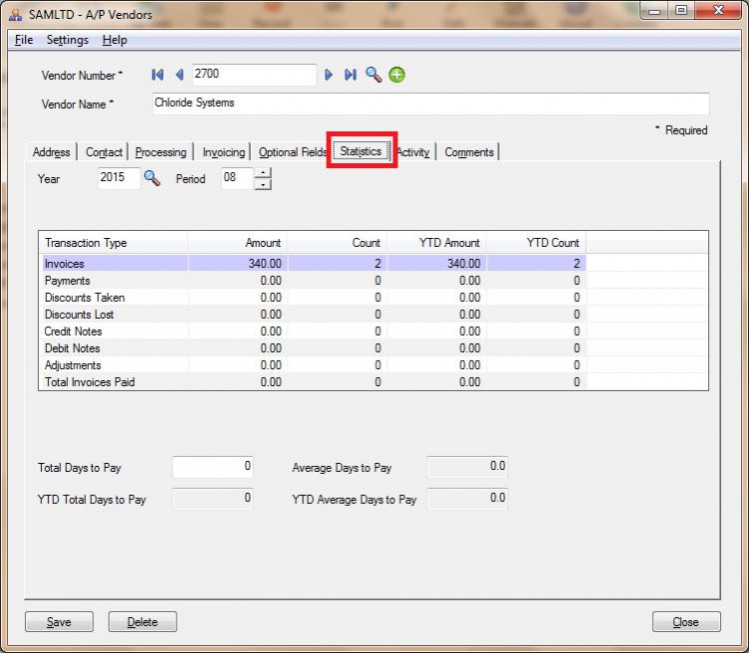Click the Delete button

coord(143,621)
